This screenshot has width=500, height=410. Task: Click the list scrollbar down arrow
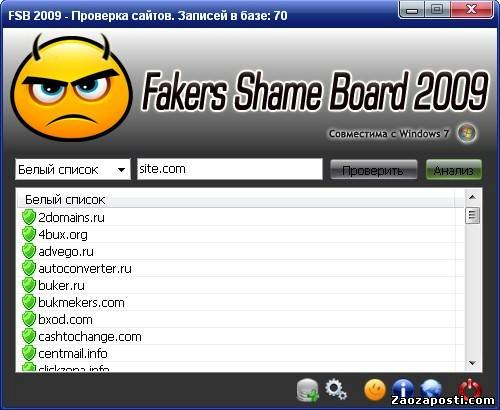472,362
